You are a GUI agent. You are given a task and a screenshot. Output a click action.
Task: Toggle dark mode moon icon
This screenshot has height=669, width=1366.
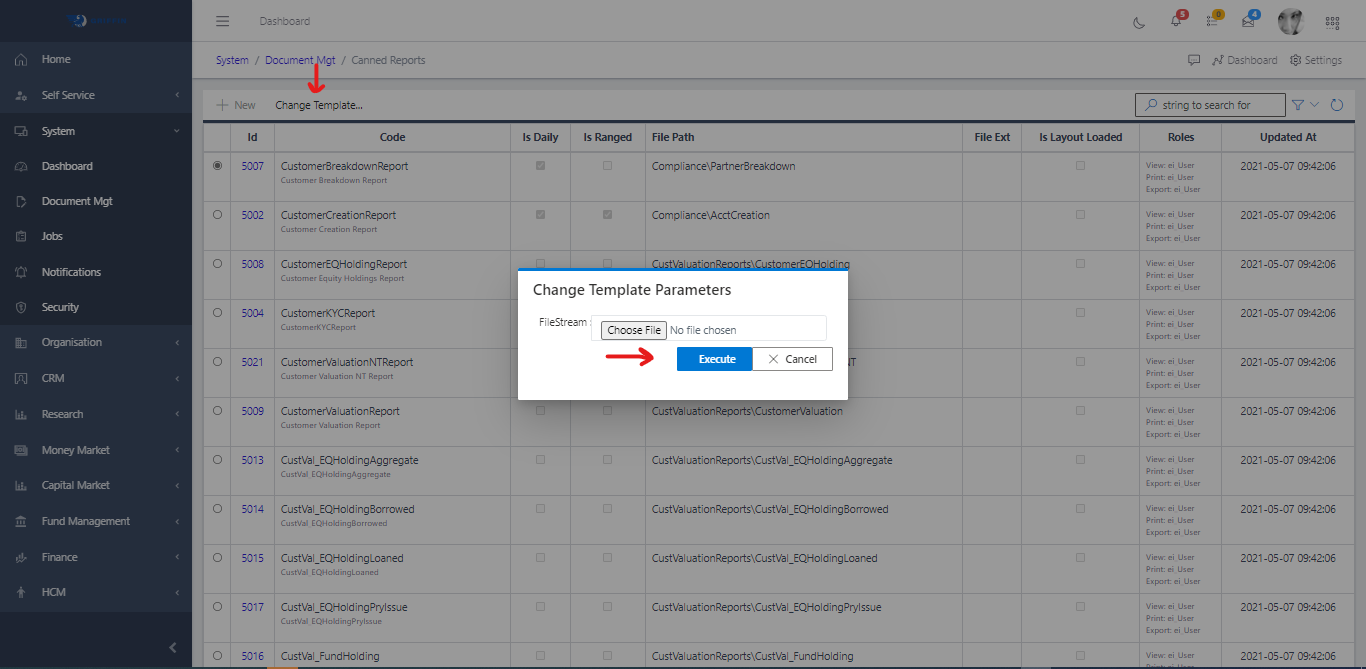tap(1139, 22)
